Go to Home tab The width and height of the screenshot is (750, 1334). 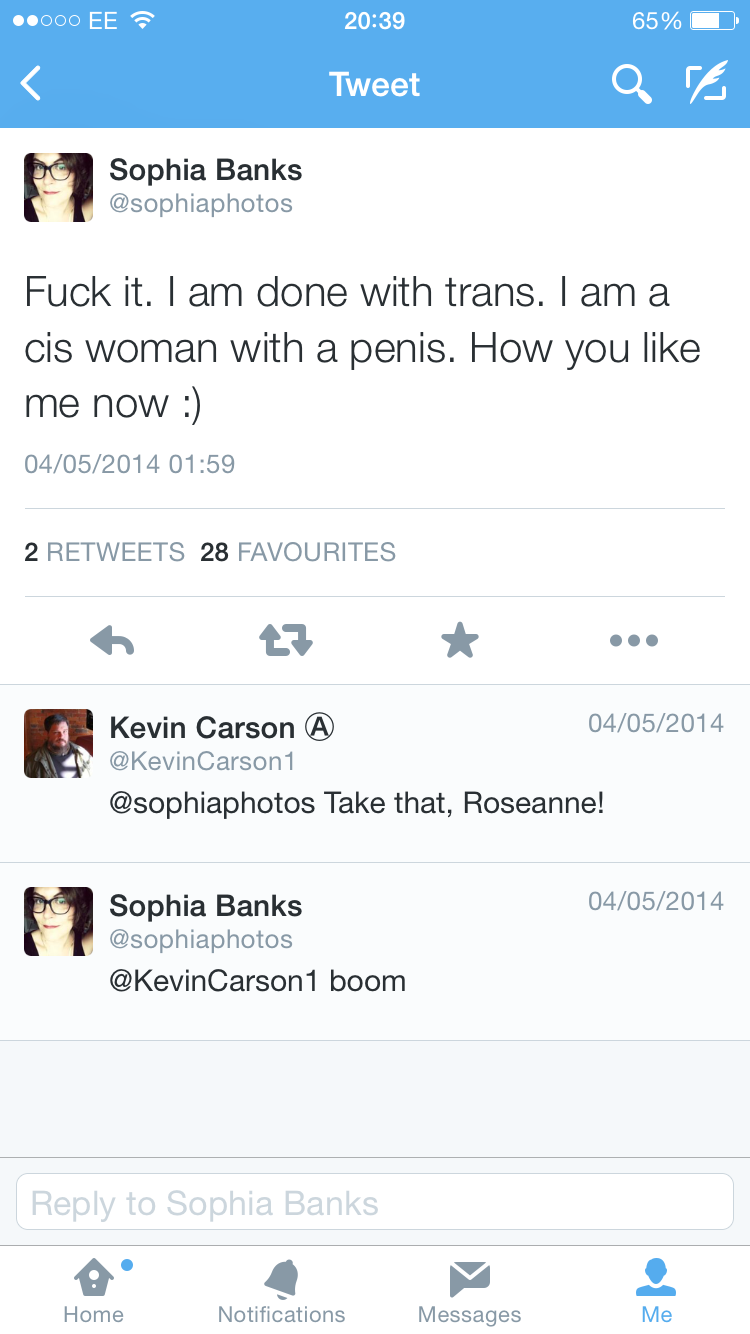pos(94,1290)
